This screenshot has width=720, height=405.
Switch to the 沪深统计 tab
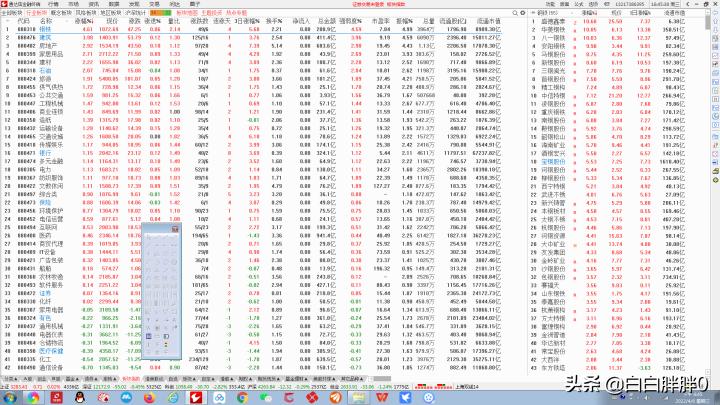coord(135,13)
